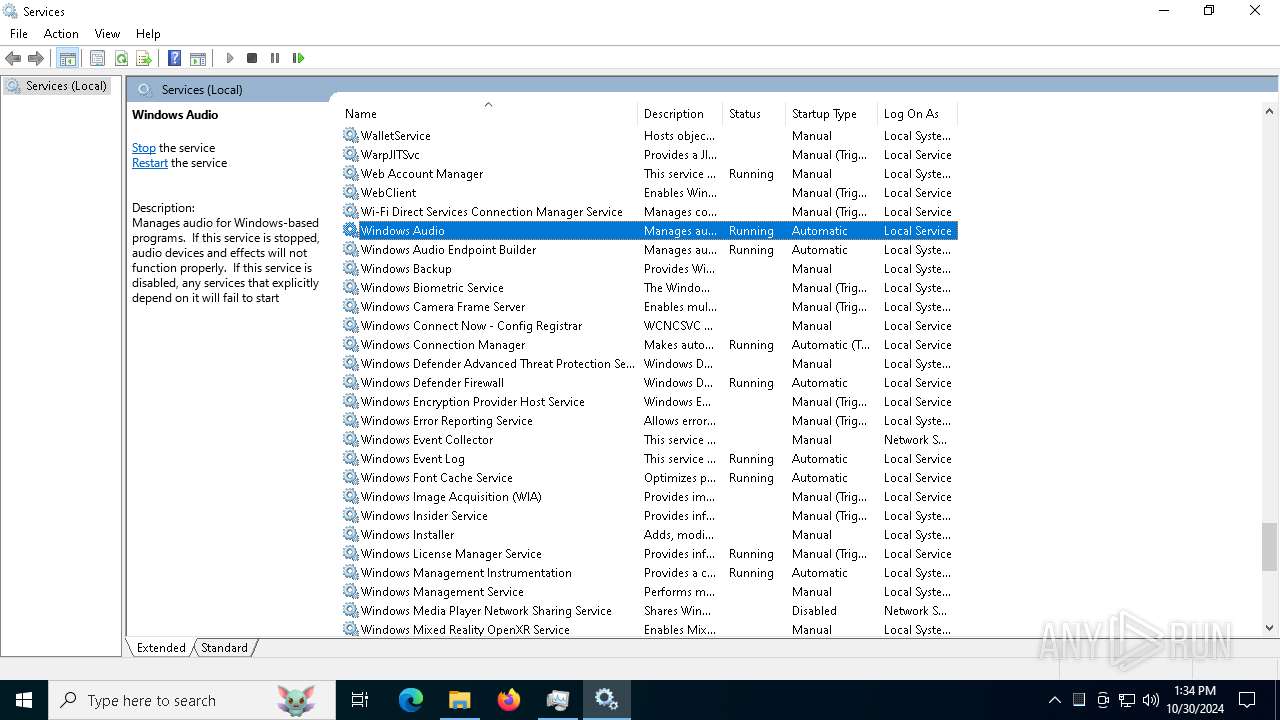Select Windows Media Player Network Sharing Service
The height and width of the screenshot is (720, 1280).
[649, 611]
